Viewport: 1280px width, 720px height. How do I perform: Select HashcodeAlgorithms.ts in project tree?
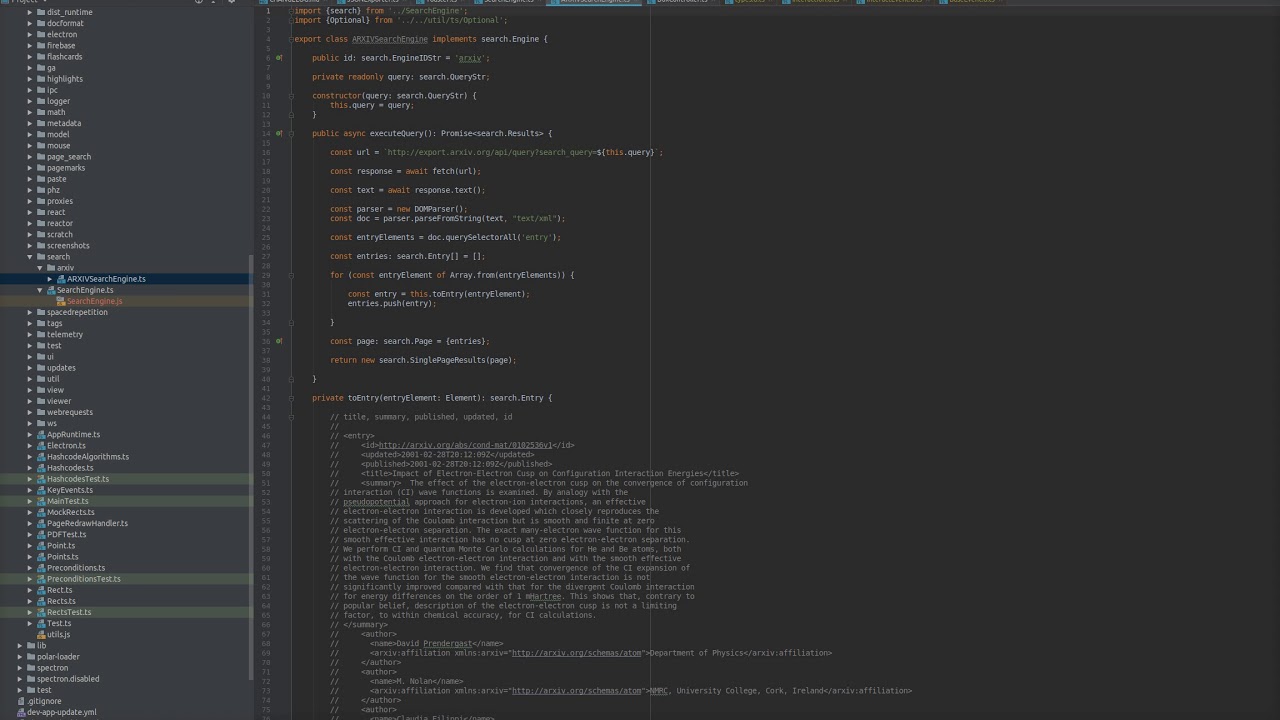(88, 457)
